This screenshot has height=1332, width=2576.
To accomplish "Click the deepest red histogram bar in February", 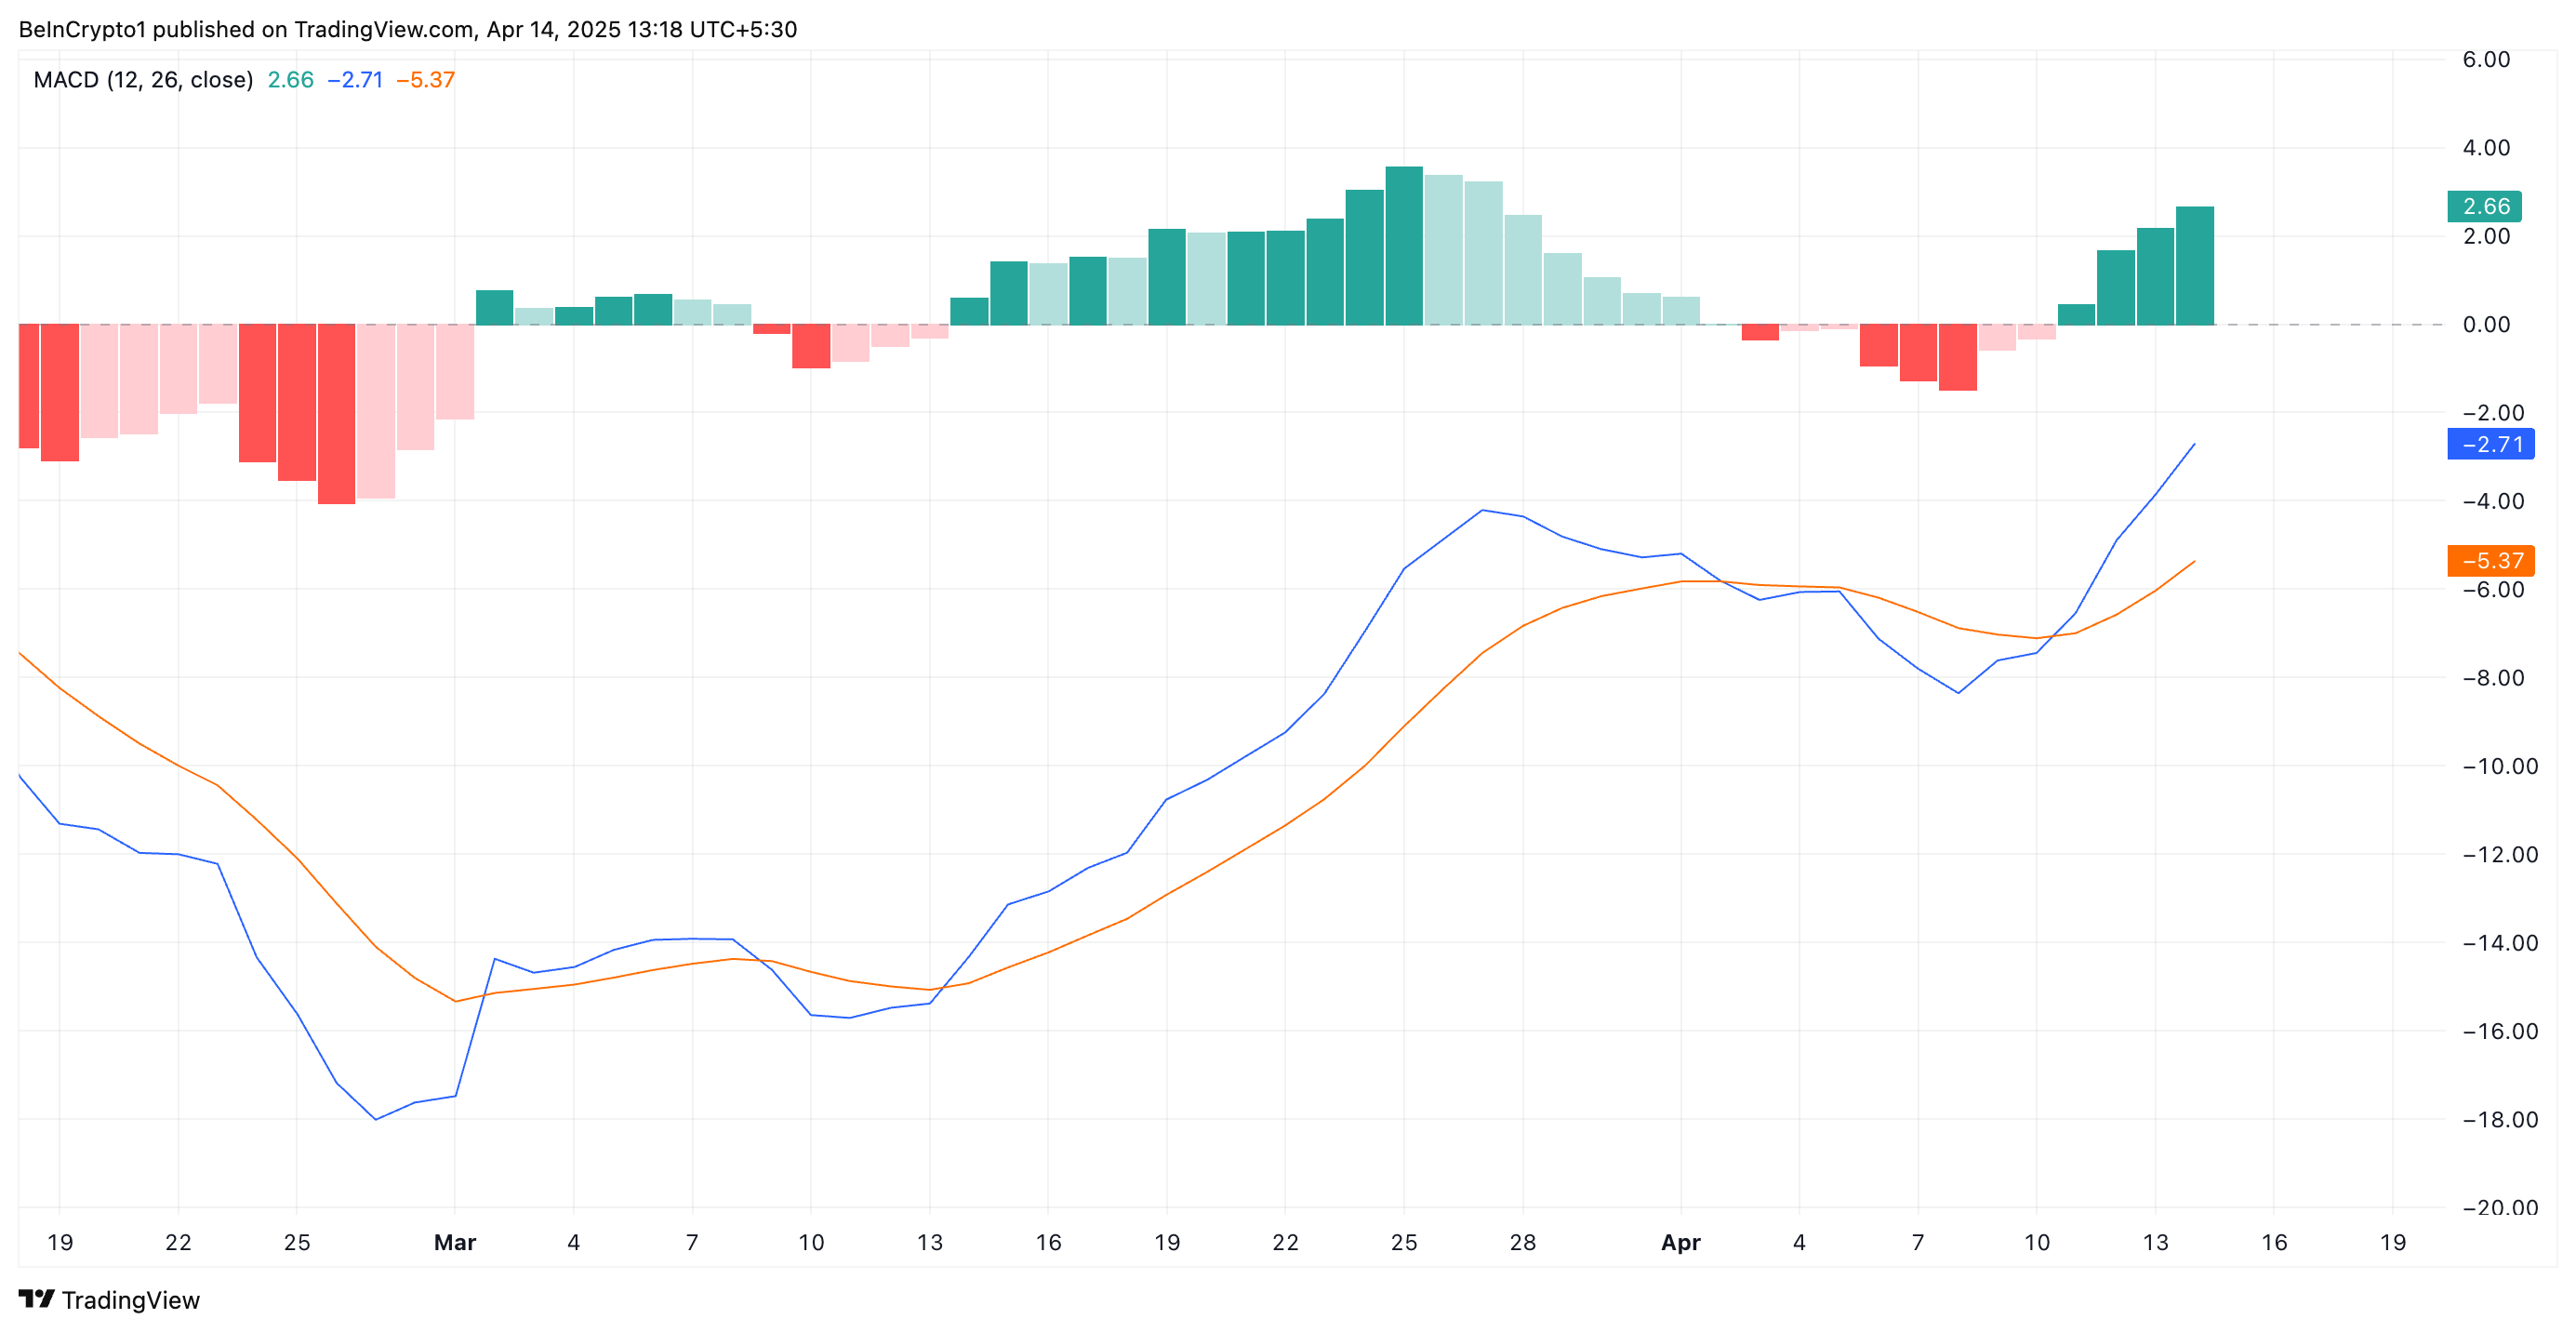I will click(x=336, y=413).
